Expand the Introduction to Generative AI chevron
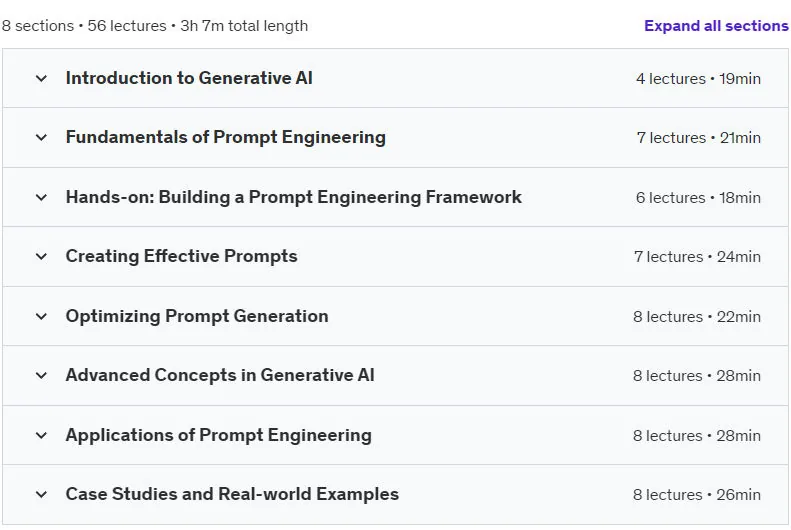The image size is (791, 530). coord(41,78)
